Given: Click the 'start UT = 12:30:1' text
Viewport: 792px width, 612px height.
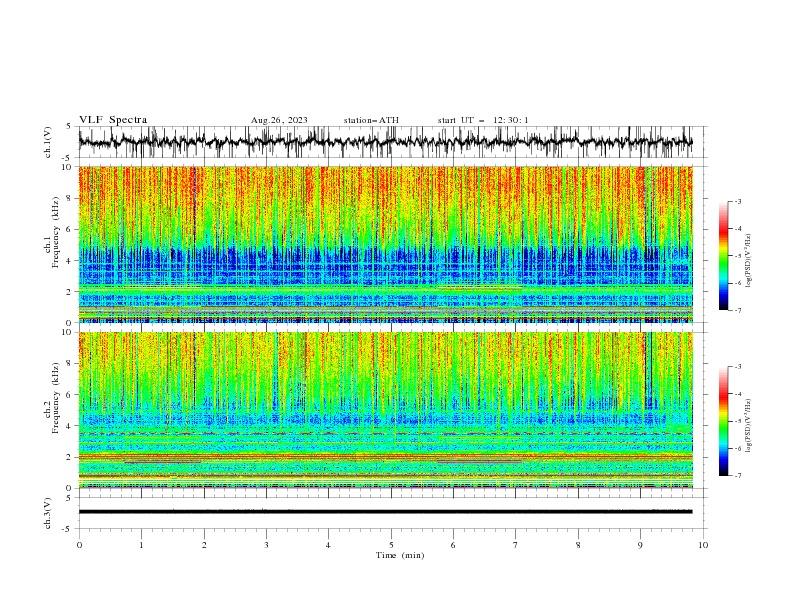Looking at the screenshot, I should point(483,120).
